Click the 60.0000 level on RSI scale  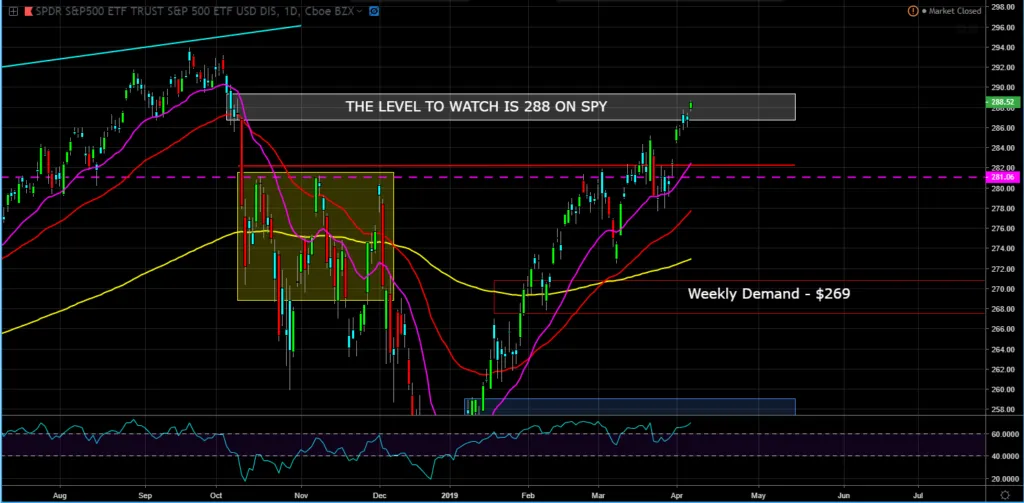pyautogui.click(x=999, y=434)
